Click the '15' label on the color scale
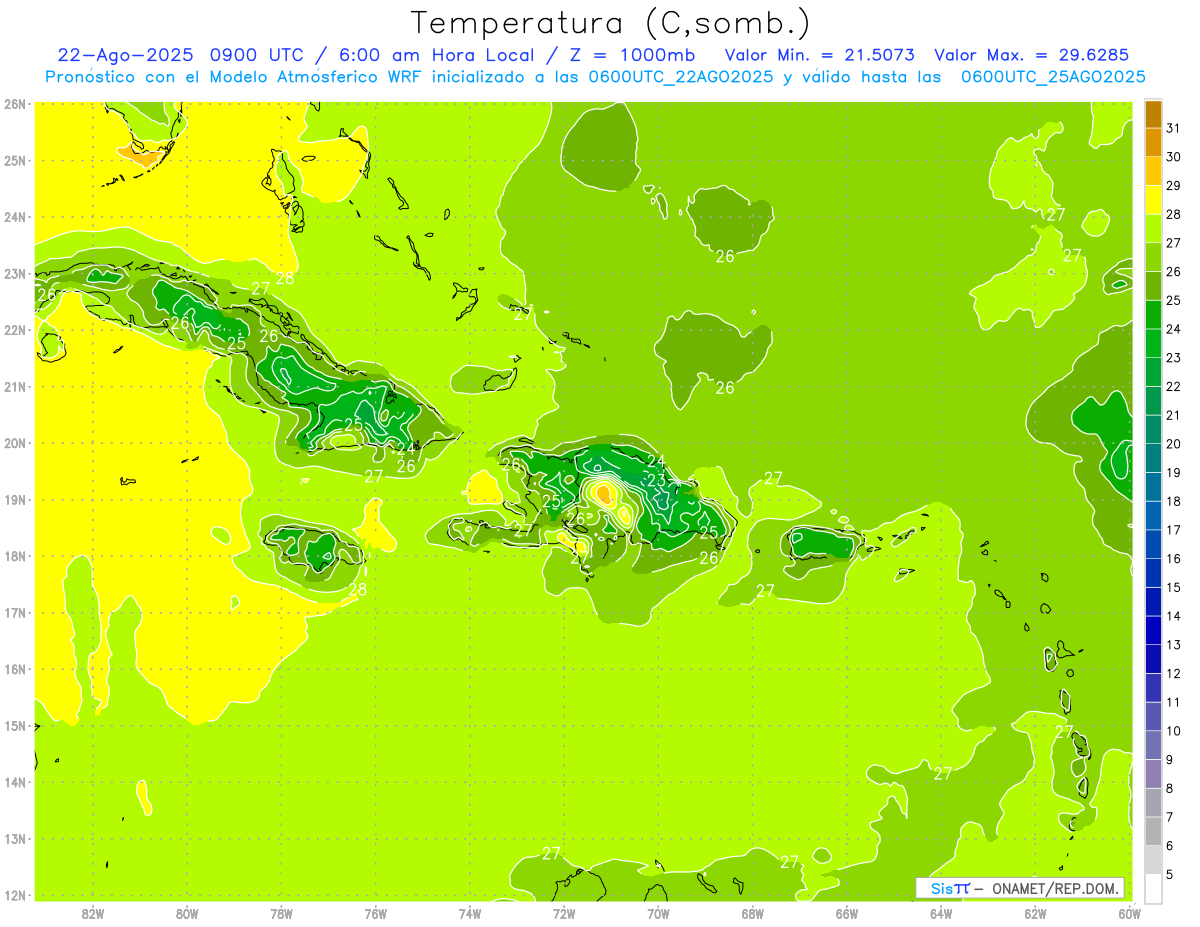This screenshot has width=1200, height=927. (1174, 587)
